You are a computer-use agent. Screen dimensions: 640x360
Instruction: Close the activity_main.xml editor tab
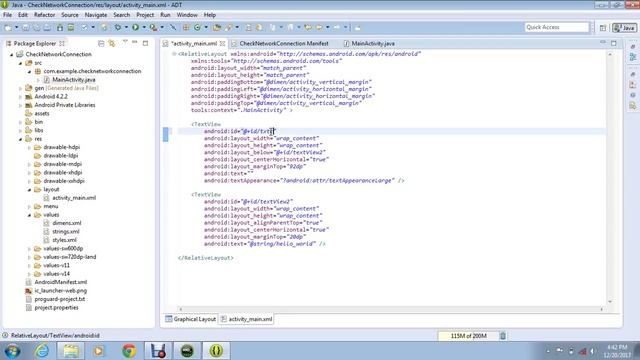[x=222, y=43]
